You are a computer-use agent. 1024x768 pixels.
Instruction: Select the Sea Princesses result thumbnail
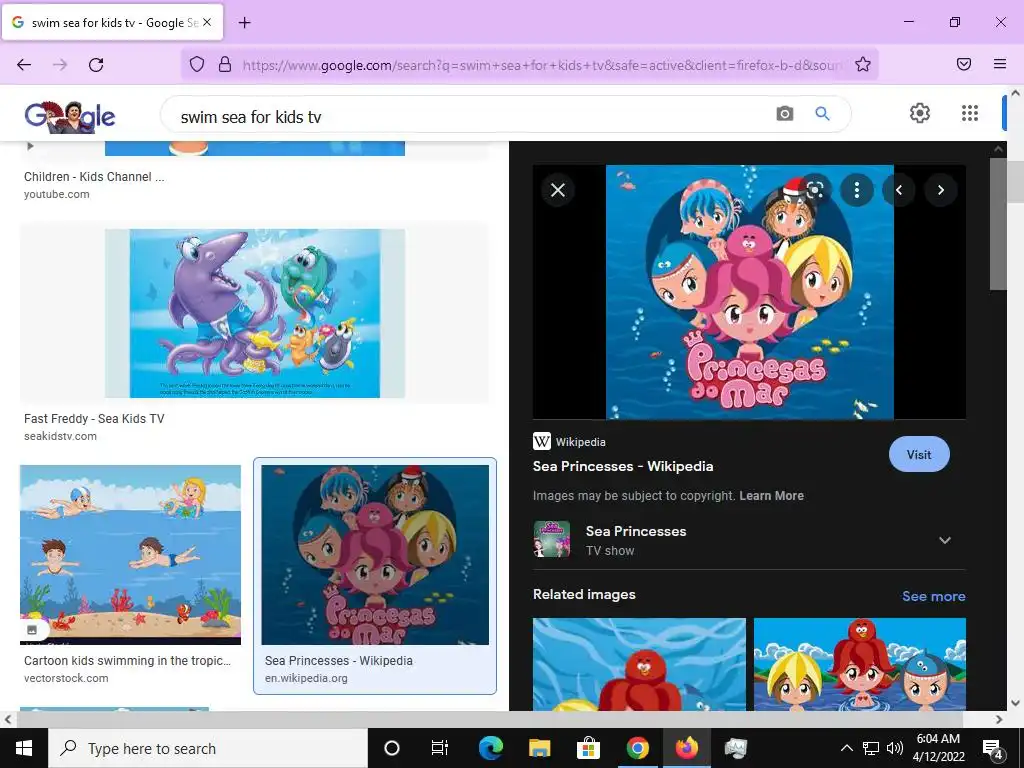(375, 554)
